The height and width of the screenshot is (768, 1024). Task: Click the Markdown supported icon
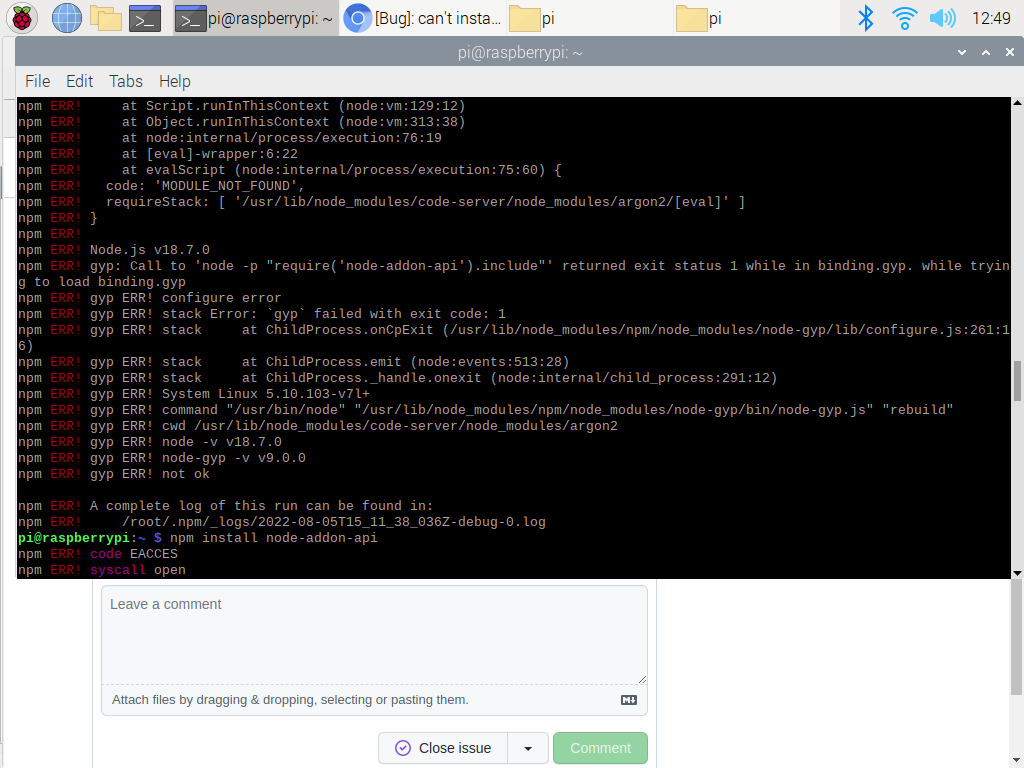628,700
